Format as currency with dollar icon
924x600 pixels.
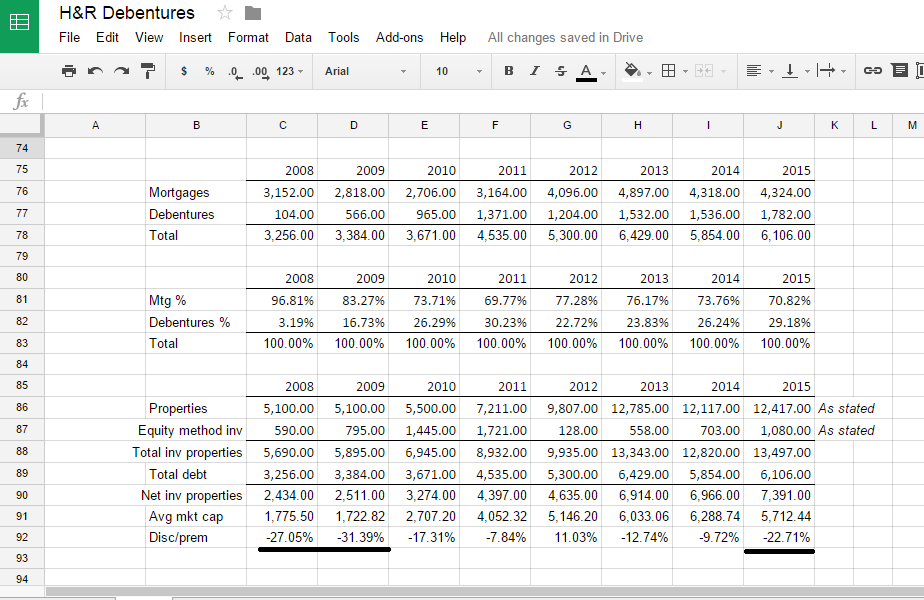pos(184,71)
